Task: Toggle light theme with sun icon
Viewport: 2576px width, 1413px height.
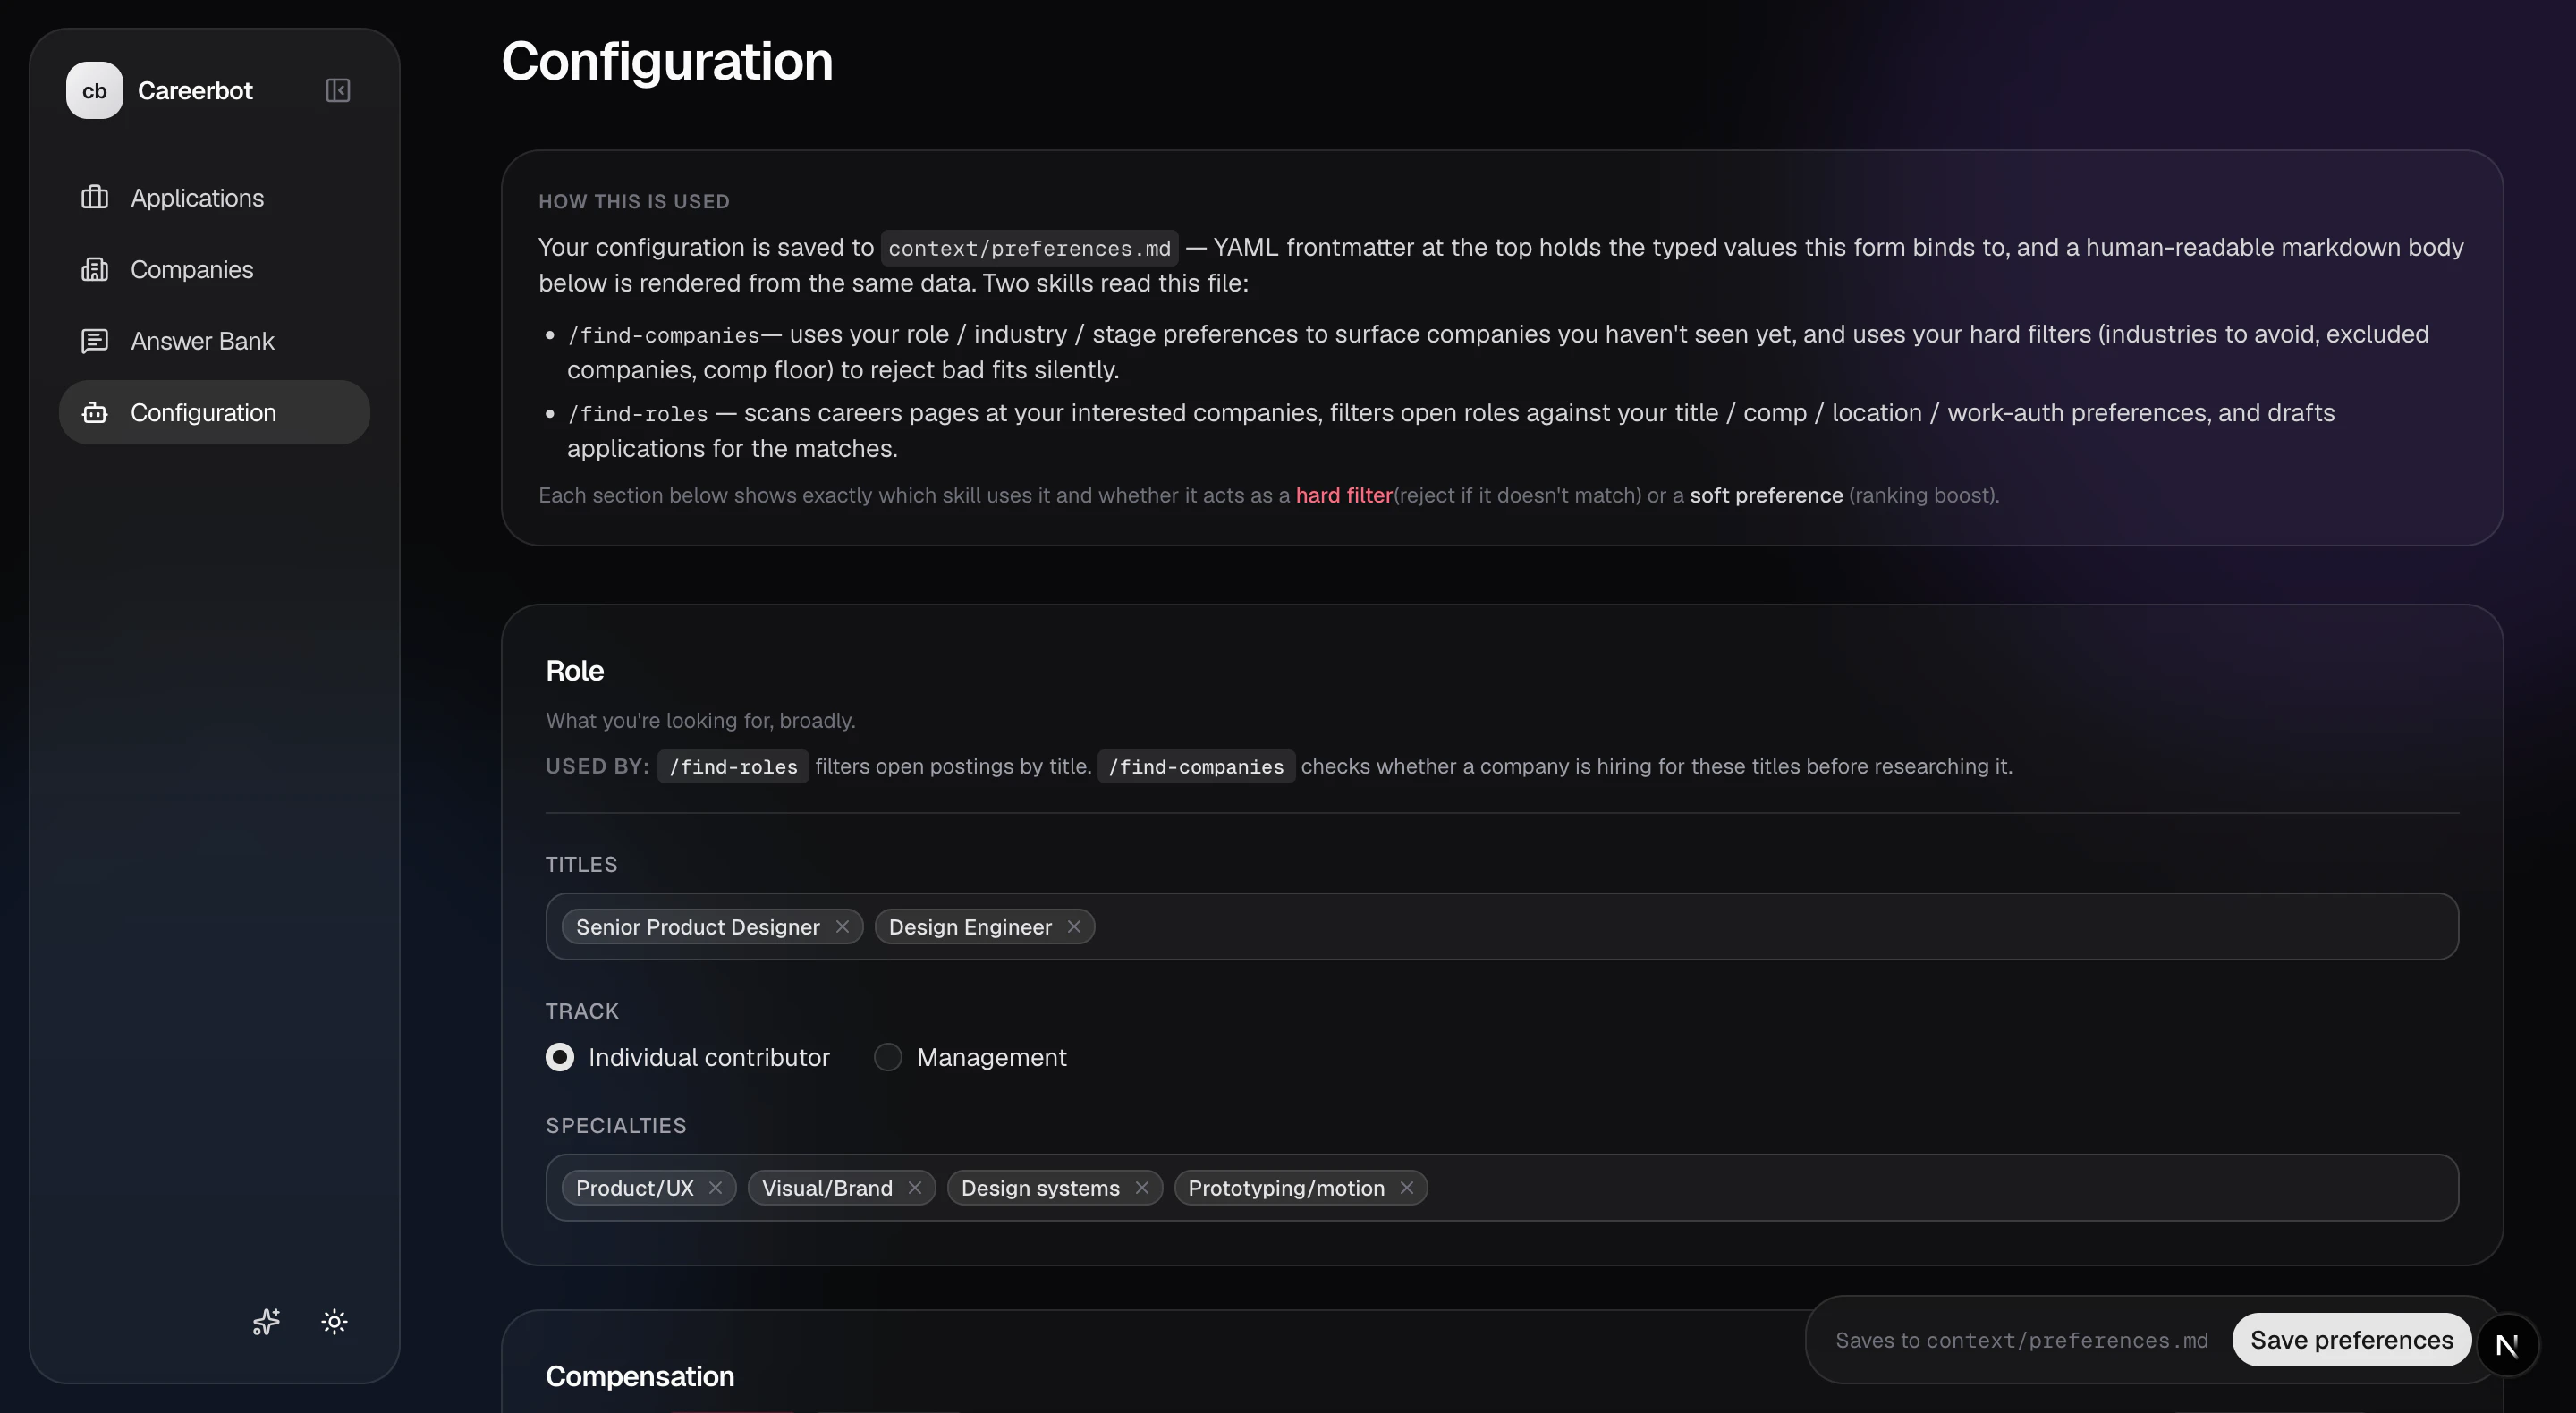Action: coord(334,1321)
